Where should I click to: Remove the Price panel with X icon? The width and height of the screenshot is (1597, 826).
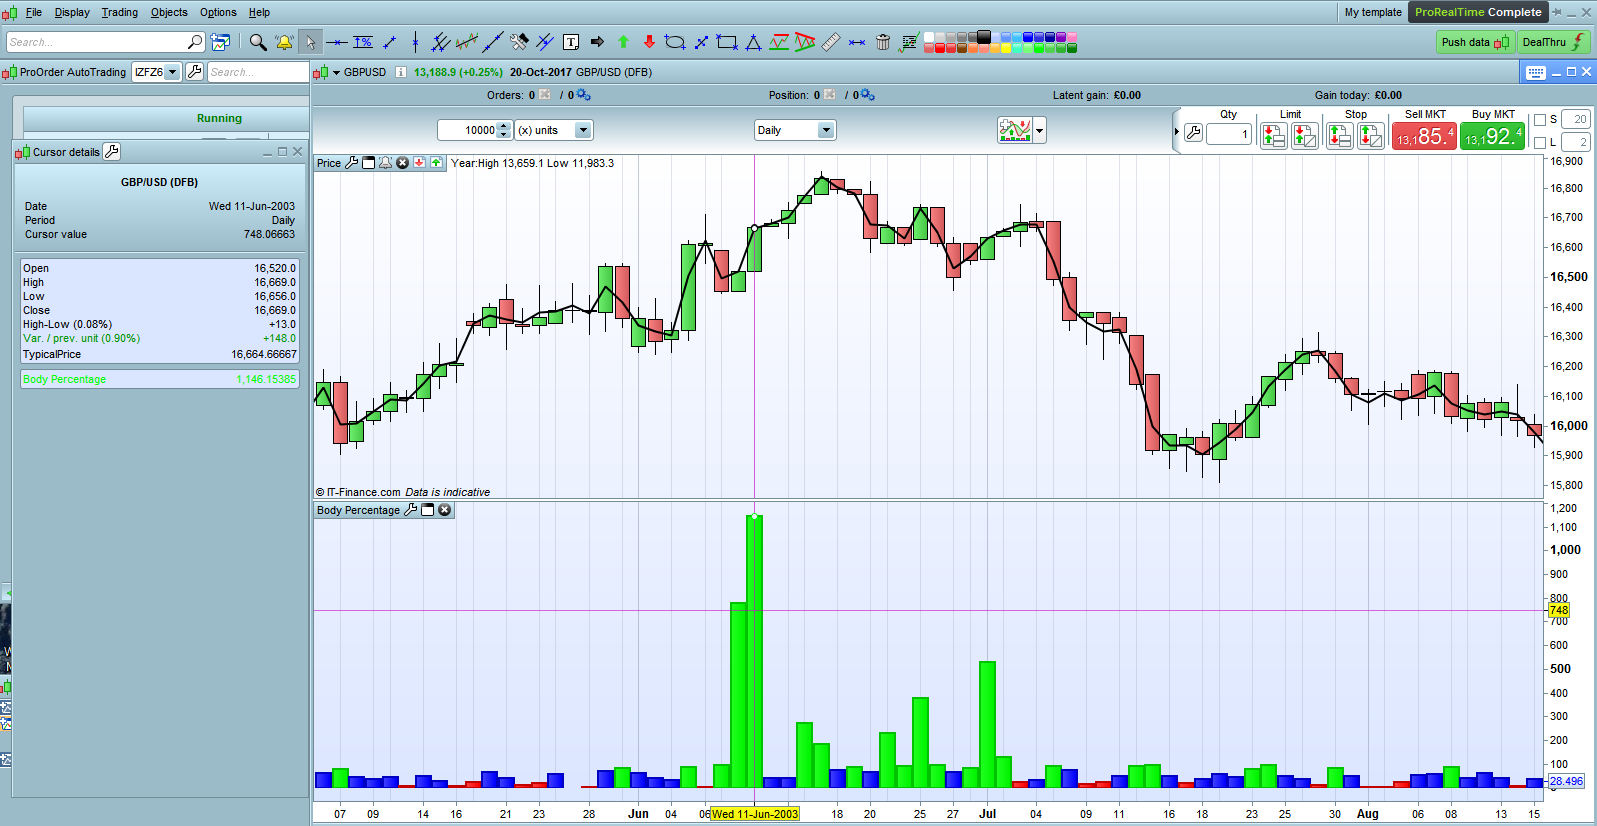coord(402,163)
